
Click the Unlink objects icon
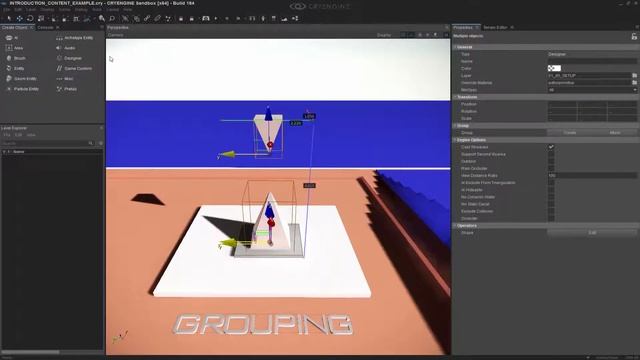pos(157,18)
